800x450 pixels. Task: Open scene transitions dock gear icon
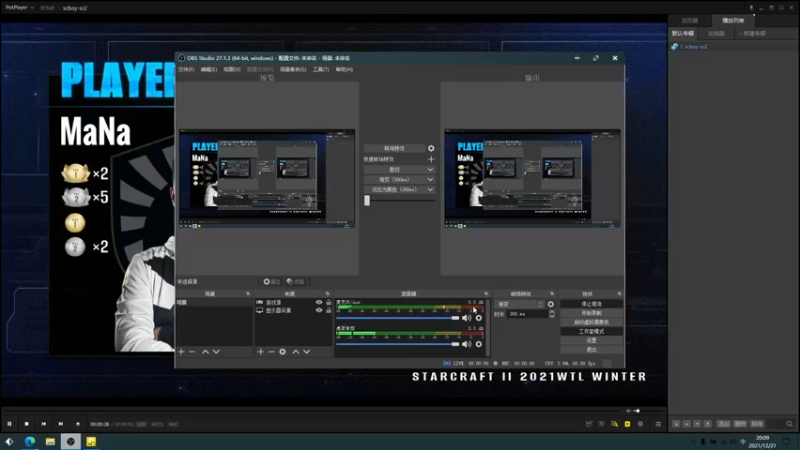click(x=551, y=304)
